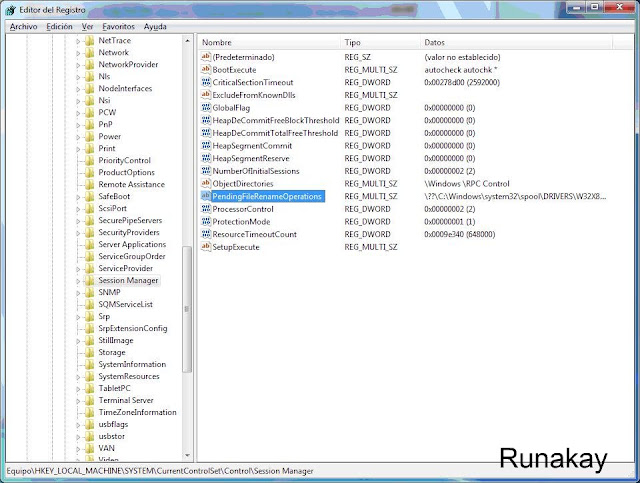Click the usbstor folder icon
The width and height of the screenshot is (640, 483).
(x=89, y=436)
